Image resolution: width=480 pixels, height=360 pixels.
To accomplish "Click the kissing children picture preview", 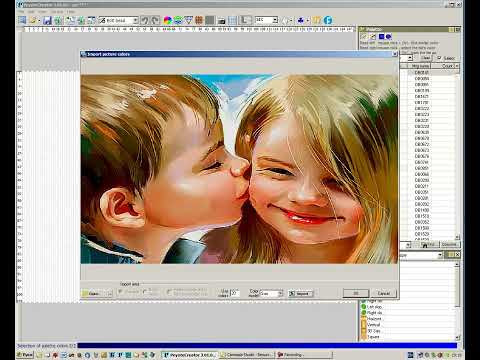I will pyautogui.click(x=239, y=169).
